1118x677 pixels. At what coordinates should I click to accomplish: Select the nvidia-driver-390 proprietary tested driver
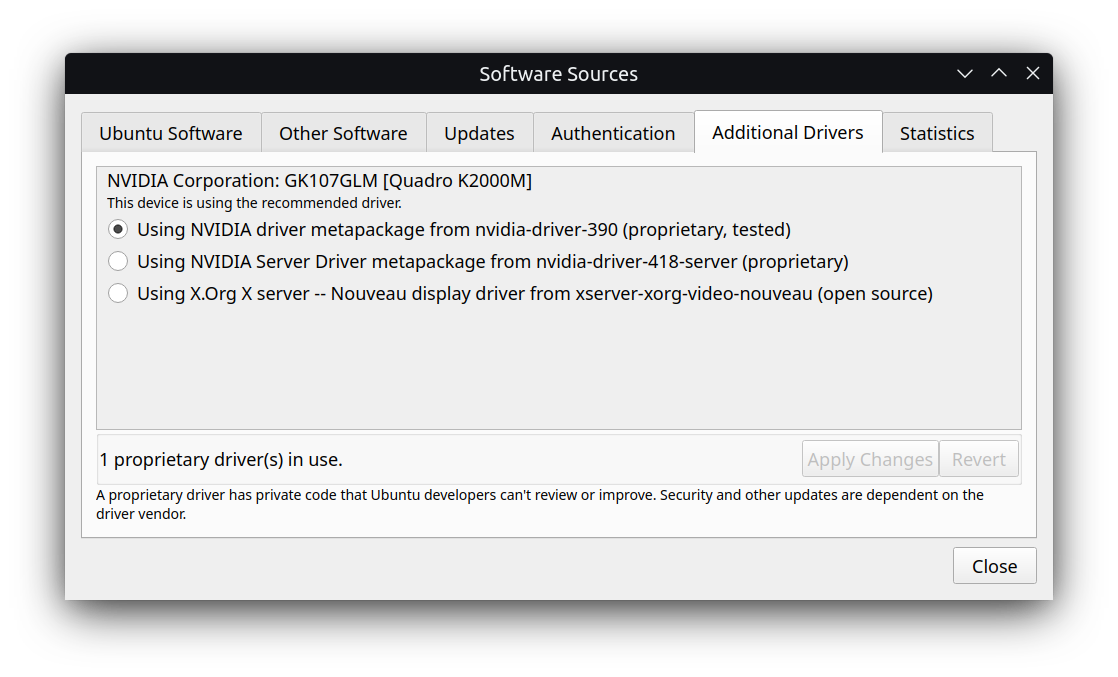118,229
